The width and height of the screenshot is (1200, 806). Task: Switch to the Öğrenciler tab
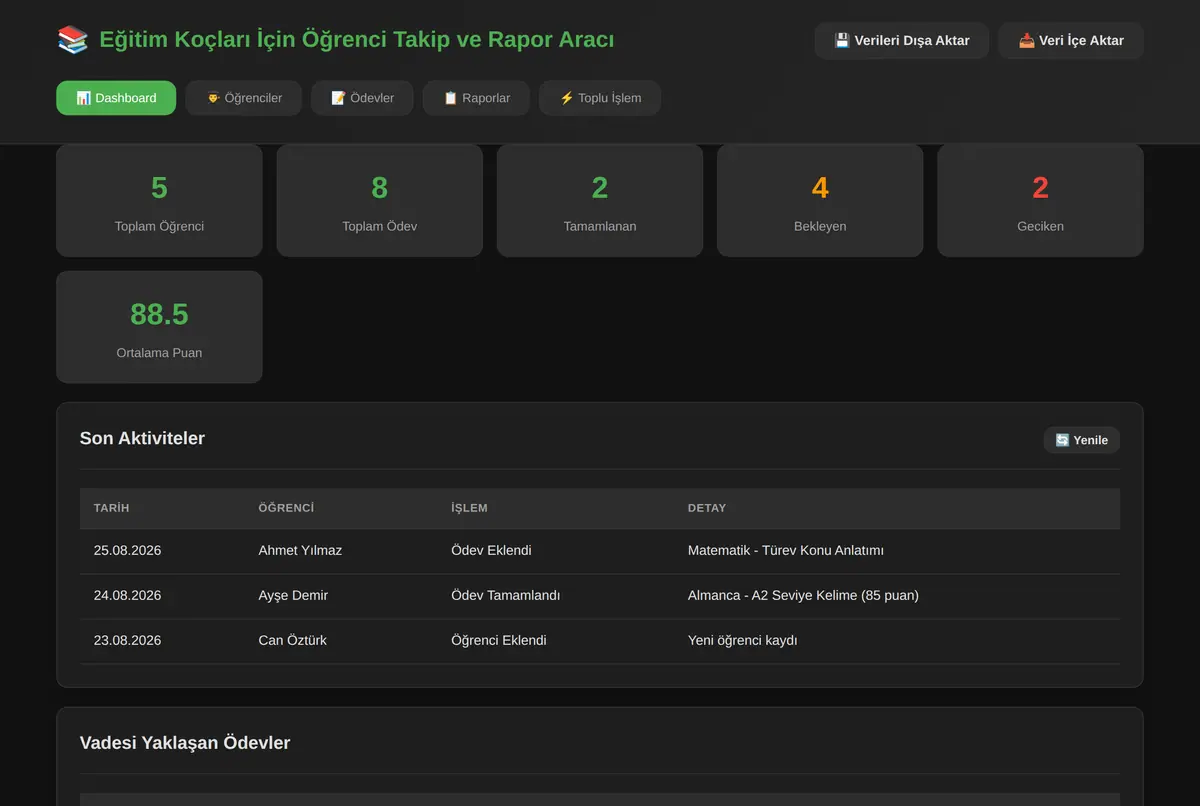244,98
